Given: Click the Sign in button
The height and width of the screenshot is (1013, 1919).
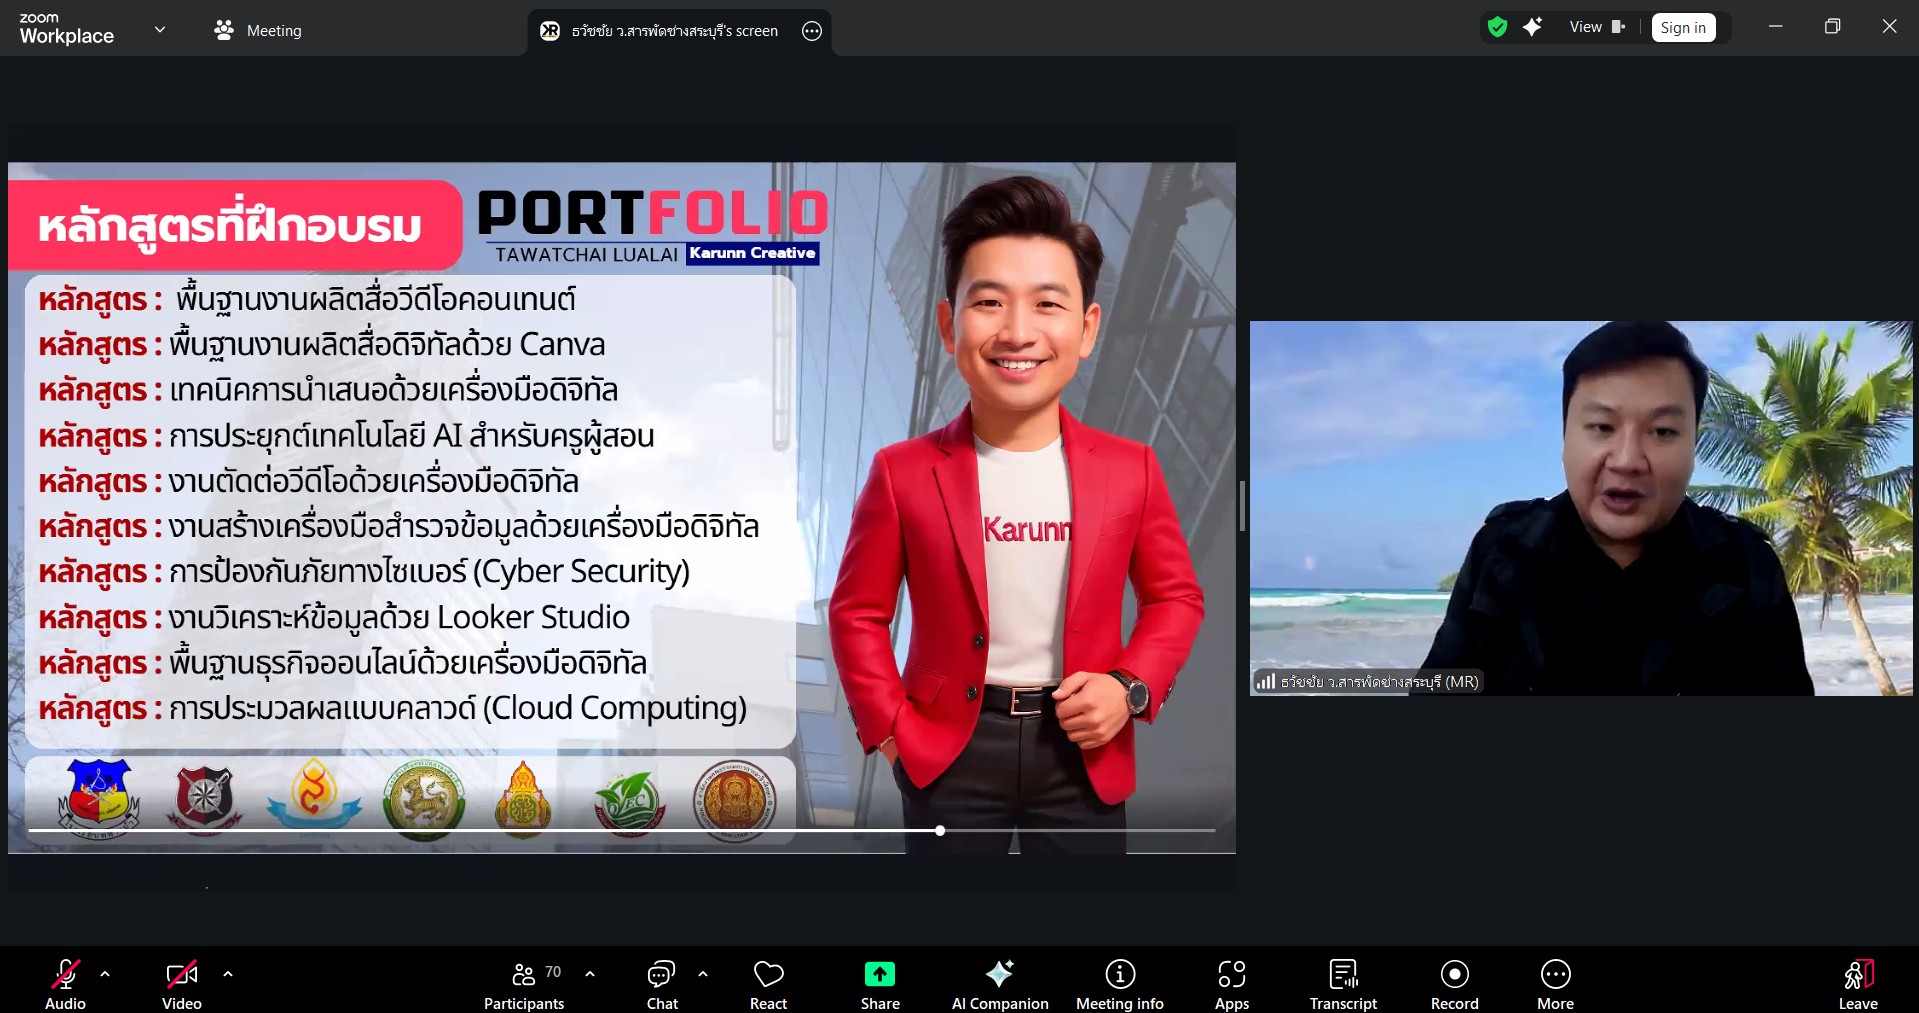Looking at the screenshot, I should click(x=1683, y=28).
